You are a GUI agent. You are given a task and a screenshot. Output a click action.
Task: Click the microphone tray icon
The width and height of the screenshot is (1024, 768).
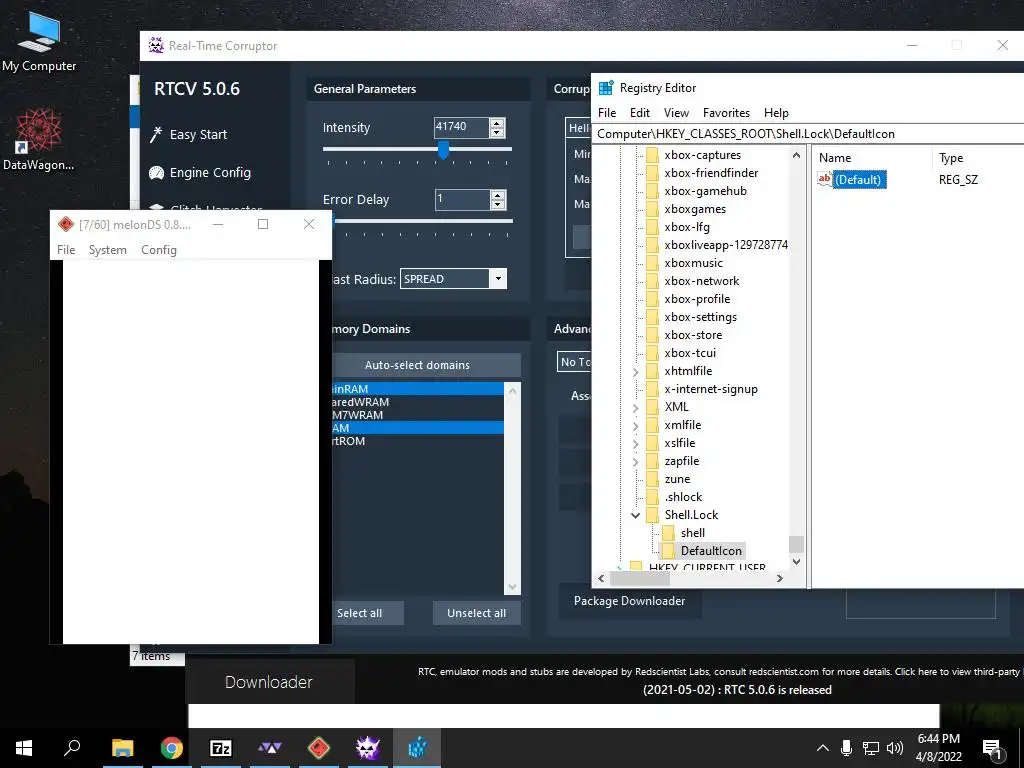point(846,748)
